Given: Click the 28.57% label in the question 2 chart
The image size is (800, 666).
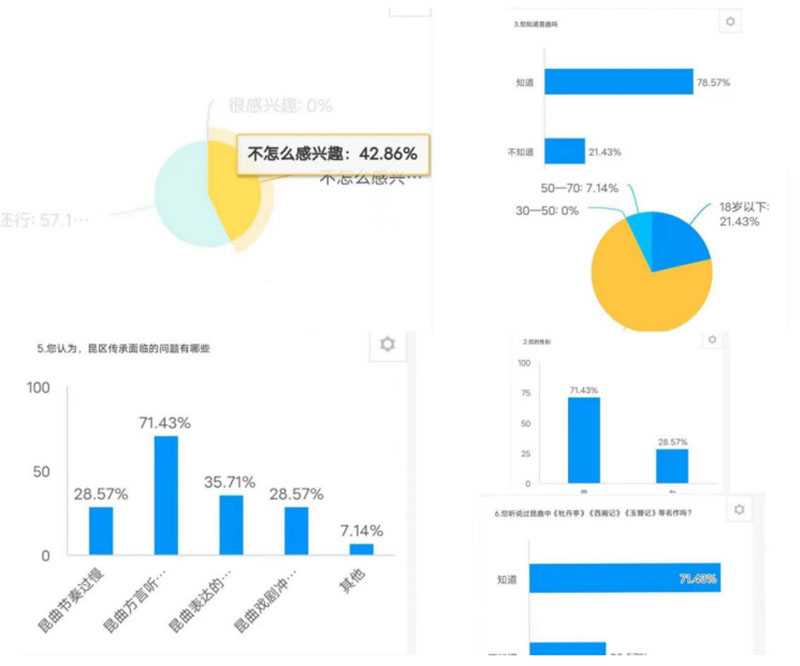Looking at the screenshot, I should pyautogui.click(x=672, y=442).
